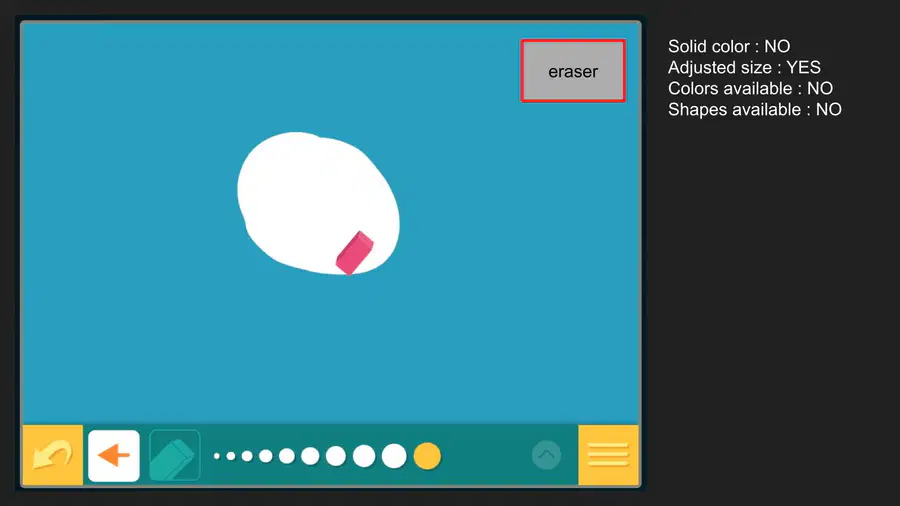Open the yellow hamburger menu
The height and width of the screenshot is (506, 900).
tap(608, 456)
